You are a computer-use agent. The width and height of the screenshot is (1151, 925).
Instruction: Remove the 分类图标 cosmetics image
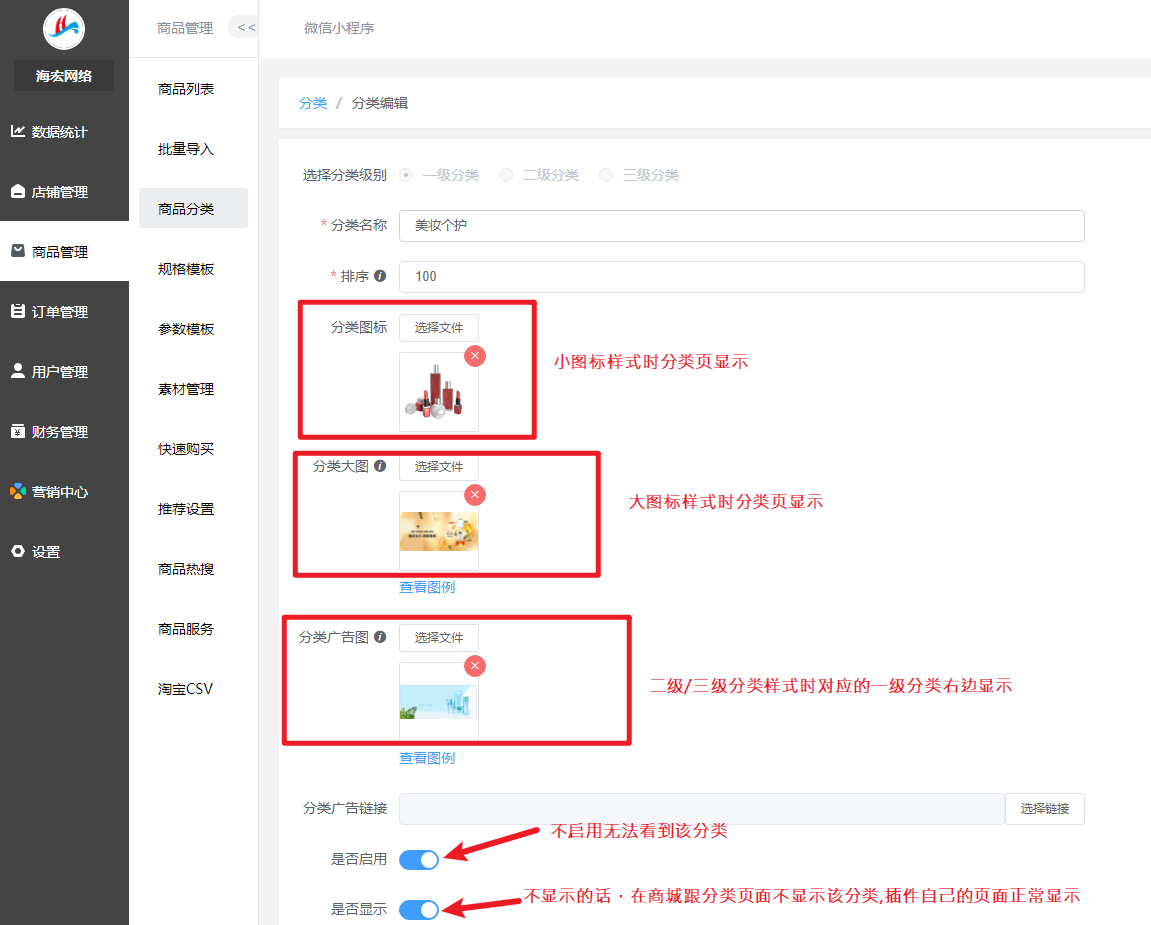click(x=475, y=355)
